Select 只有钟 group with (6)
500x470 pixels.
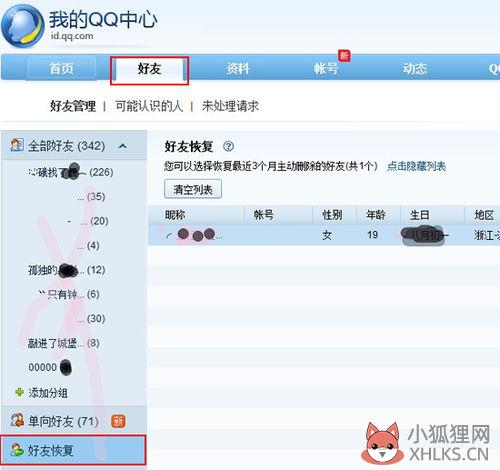pyautogui.click(x=69, y=294)
